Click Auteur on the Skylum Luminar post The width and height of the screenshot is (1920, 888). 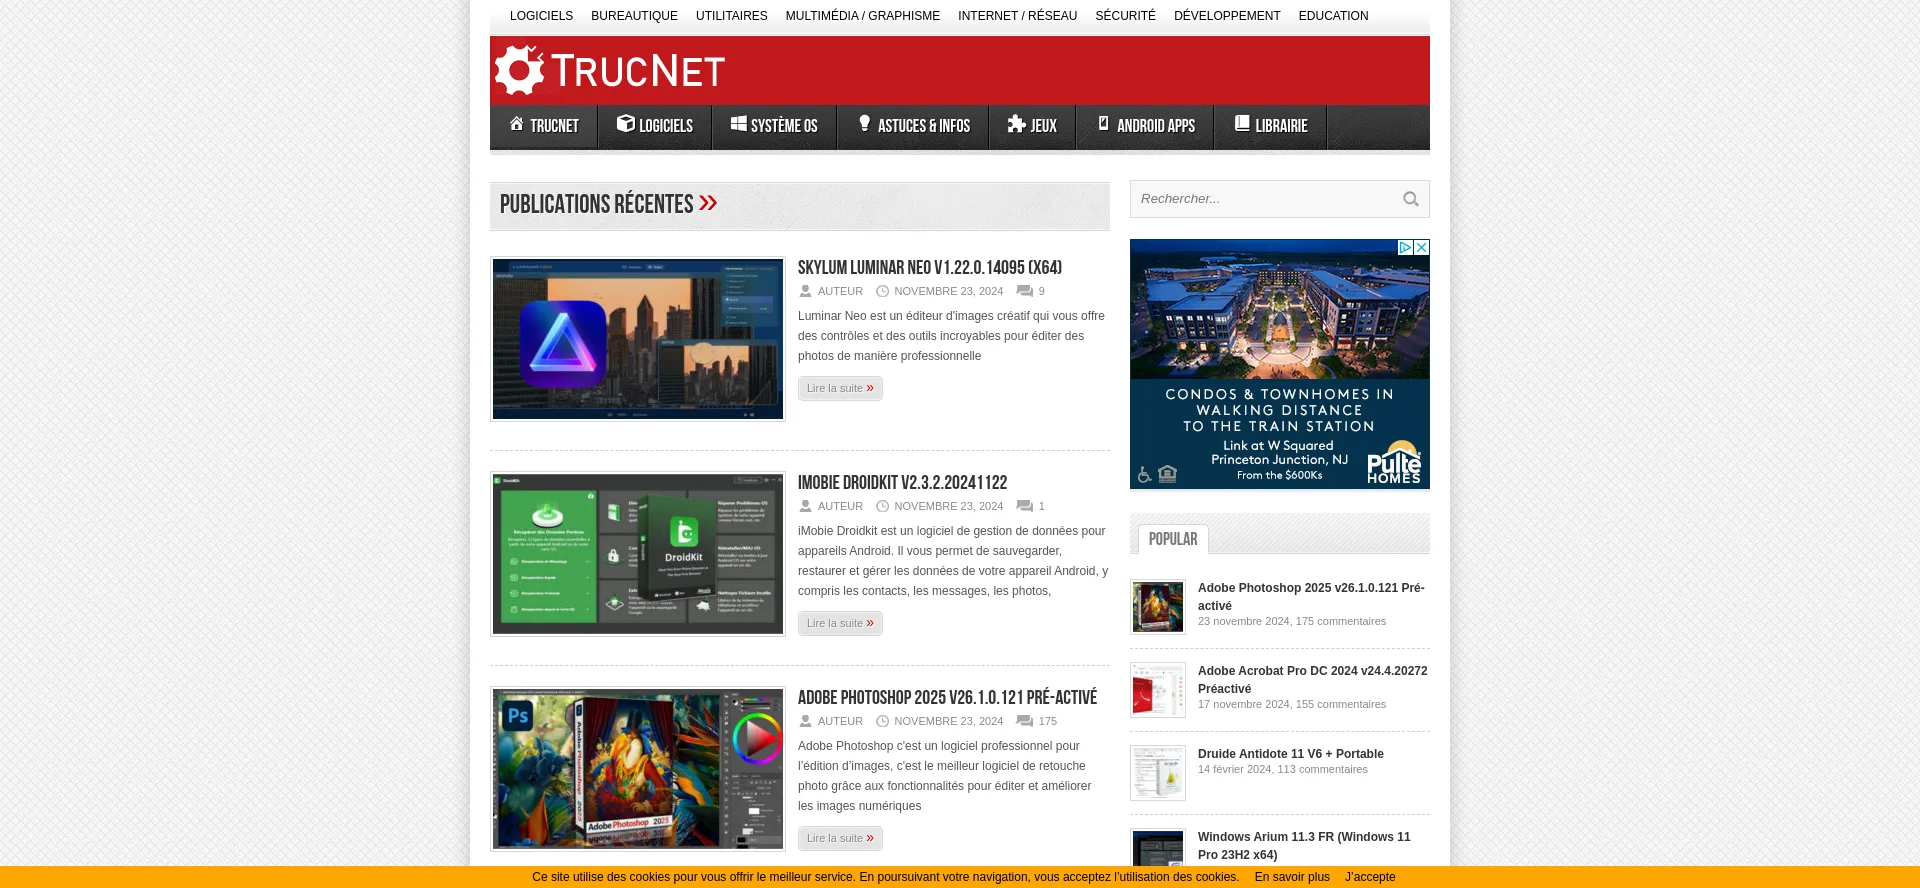[840, 291]
